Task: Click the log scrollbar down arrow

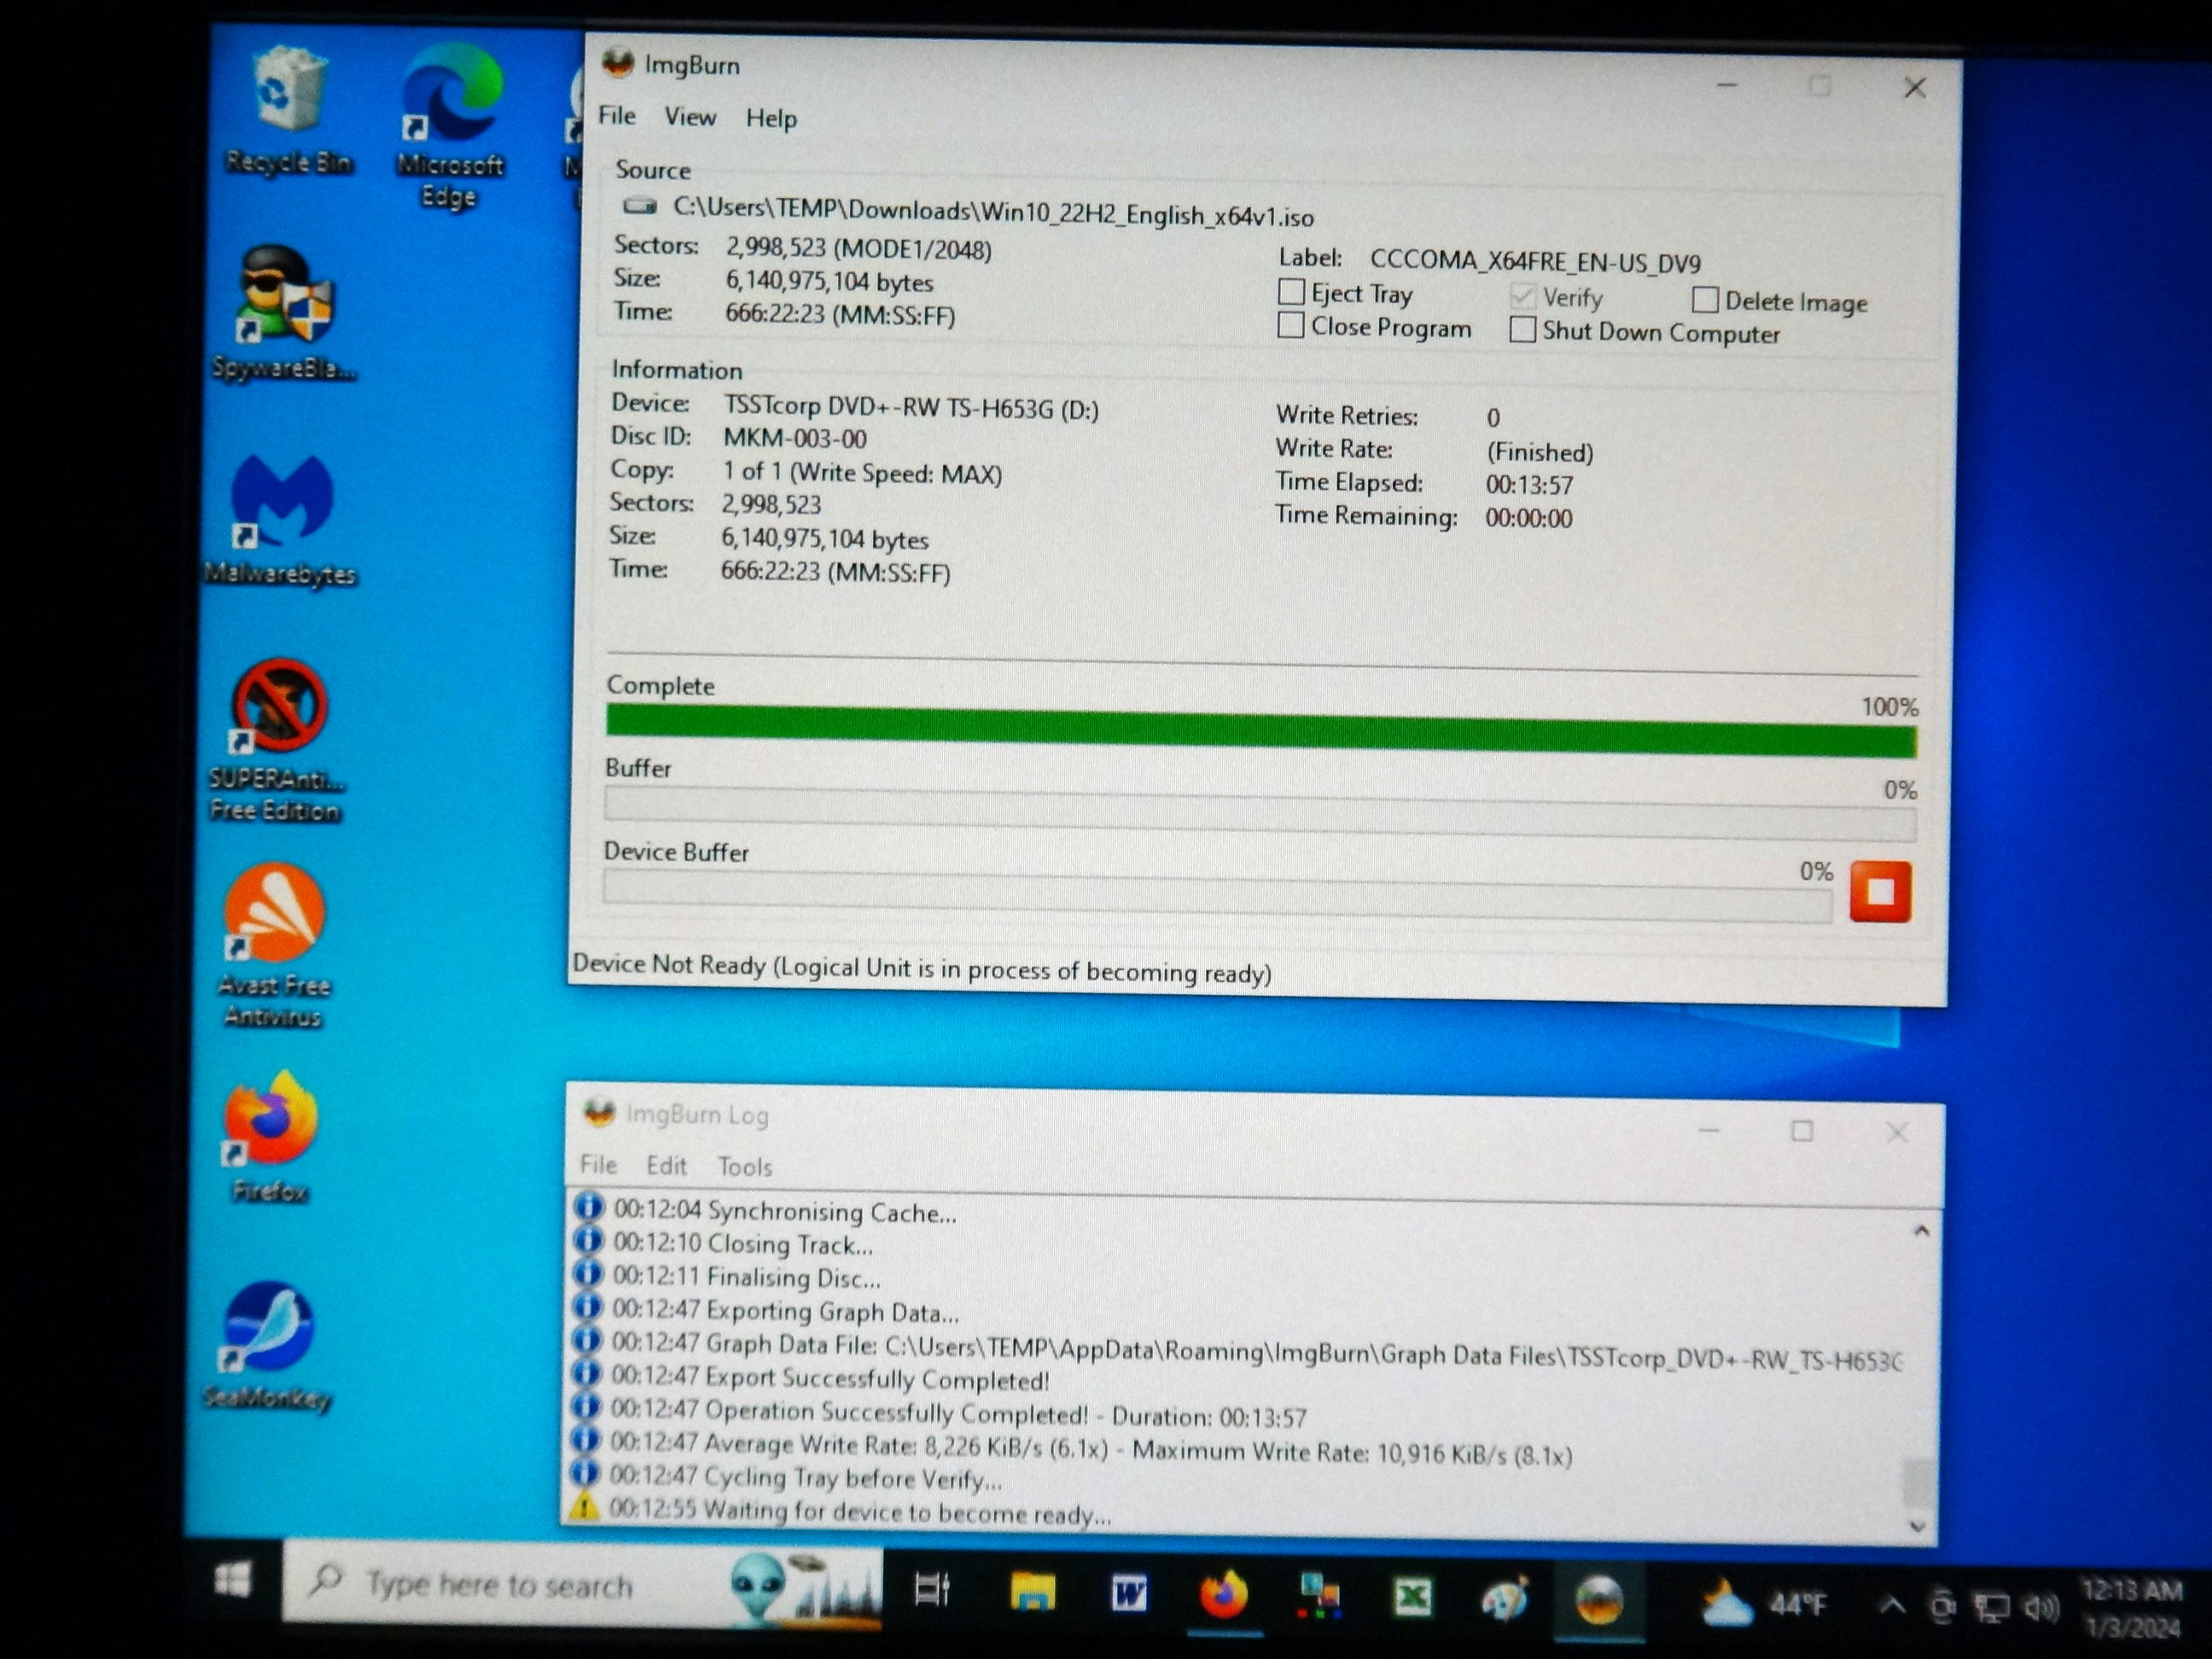Action: click(x=1917, y=1526)
